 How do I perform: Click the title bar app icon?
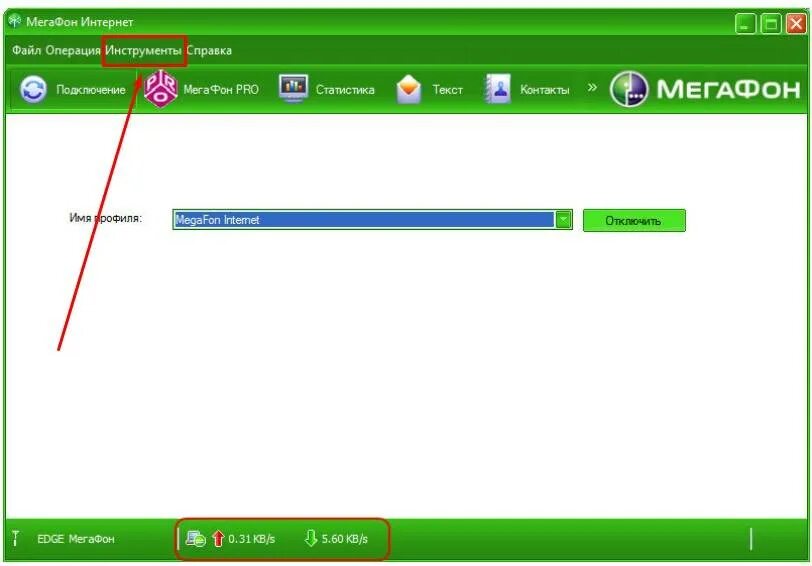pyautogui.click(x=14, y=21)
